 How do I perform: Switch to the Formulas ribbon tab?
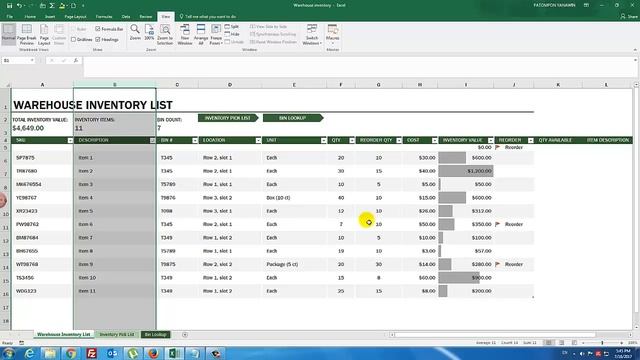click(104, 17)
